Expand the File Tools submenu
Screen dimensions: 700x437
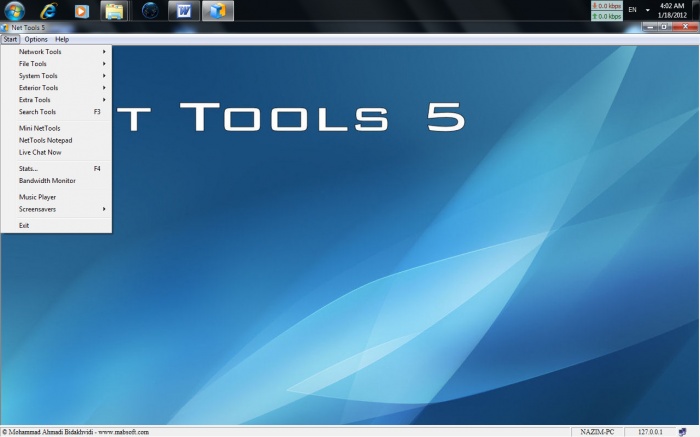[57, 64]
